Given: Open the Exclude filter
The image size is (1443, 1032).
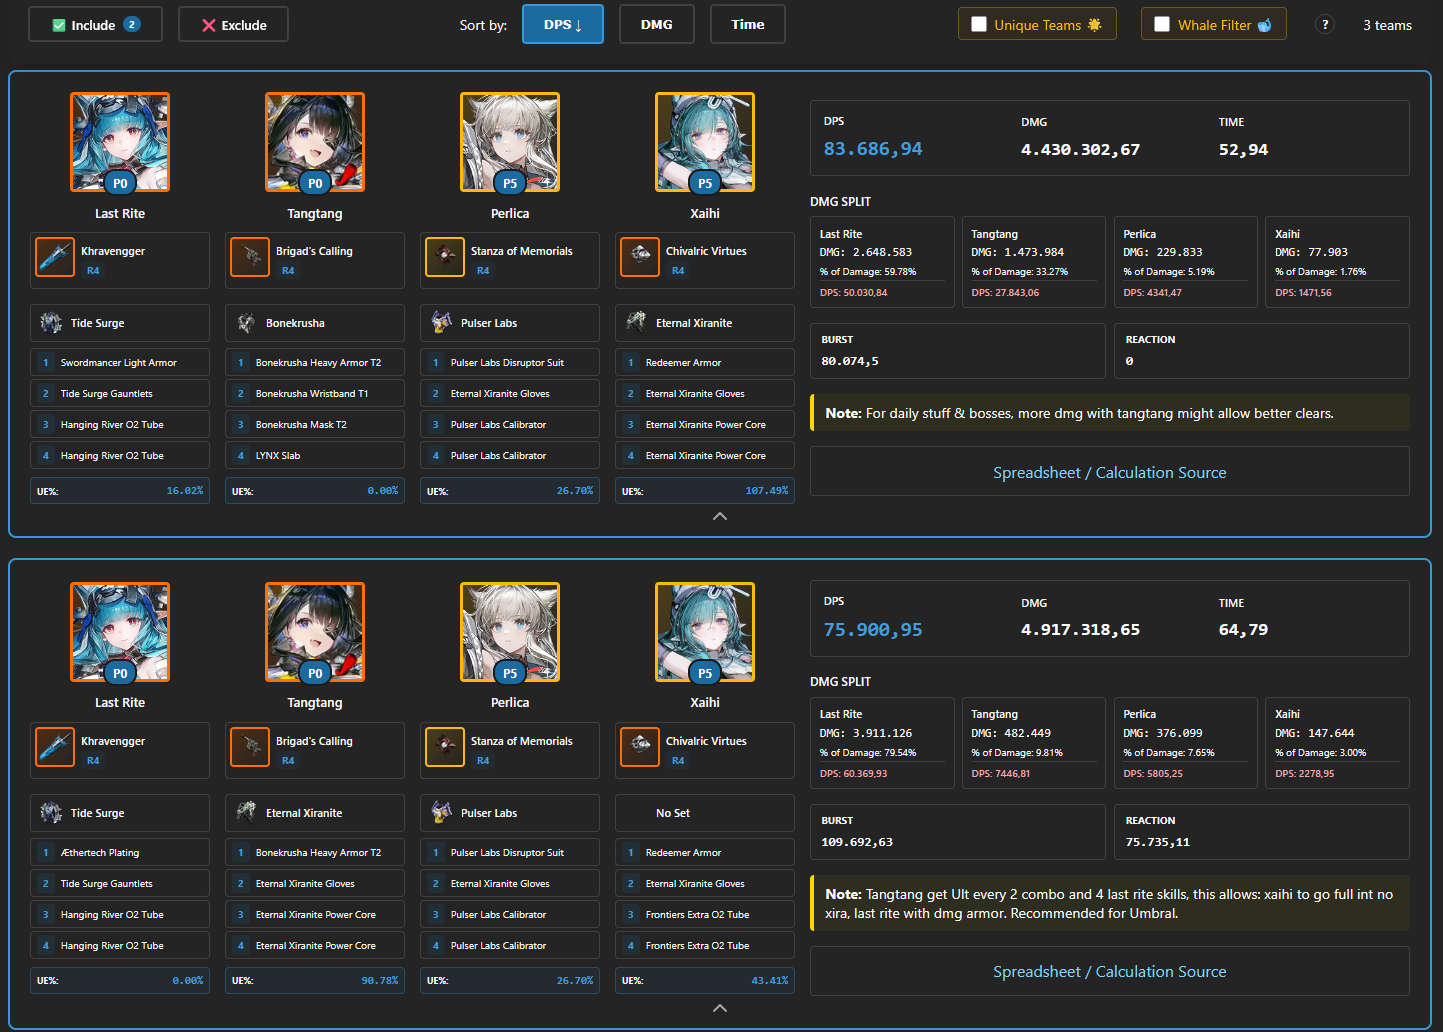Looking at the screenshot, I should [x=233, y=25].
